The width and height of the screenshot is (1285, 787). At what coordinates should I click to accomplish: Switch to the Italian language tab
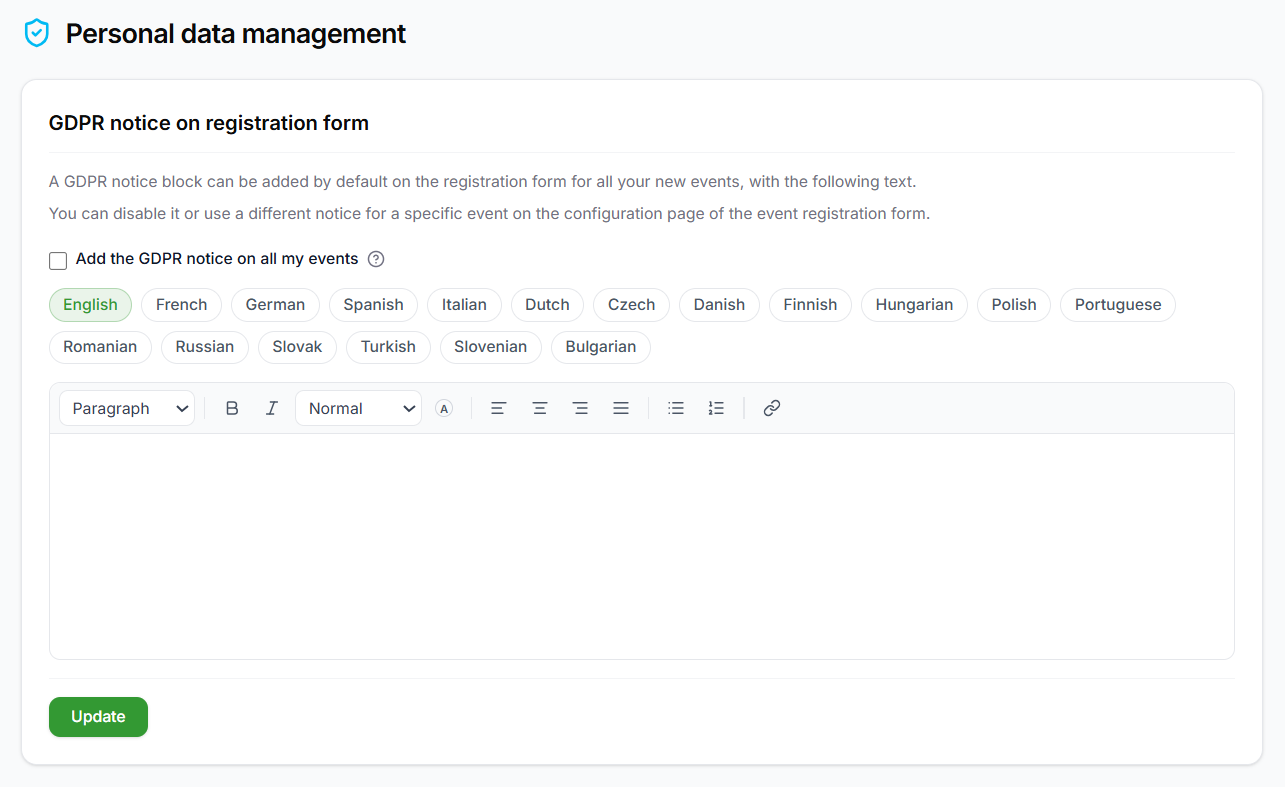[464, 305]
